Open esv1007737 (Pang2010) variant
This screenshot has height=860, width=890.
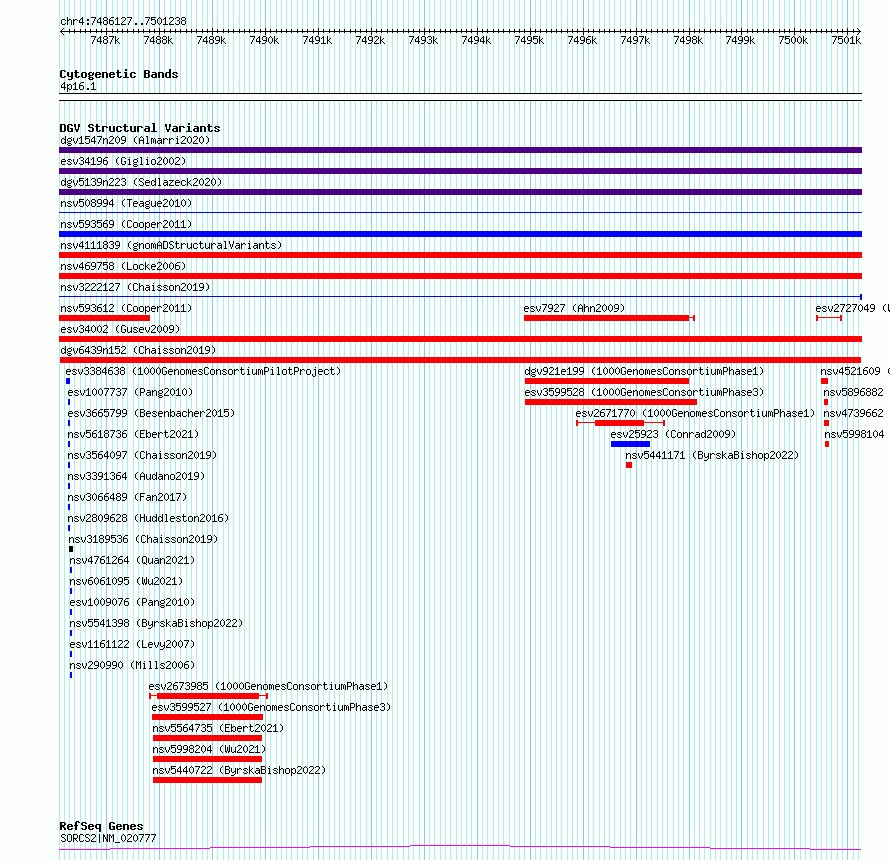click(x=130, y=392)
